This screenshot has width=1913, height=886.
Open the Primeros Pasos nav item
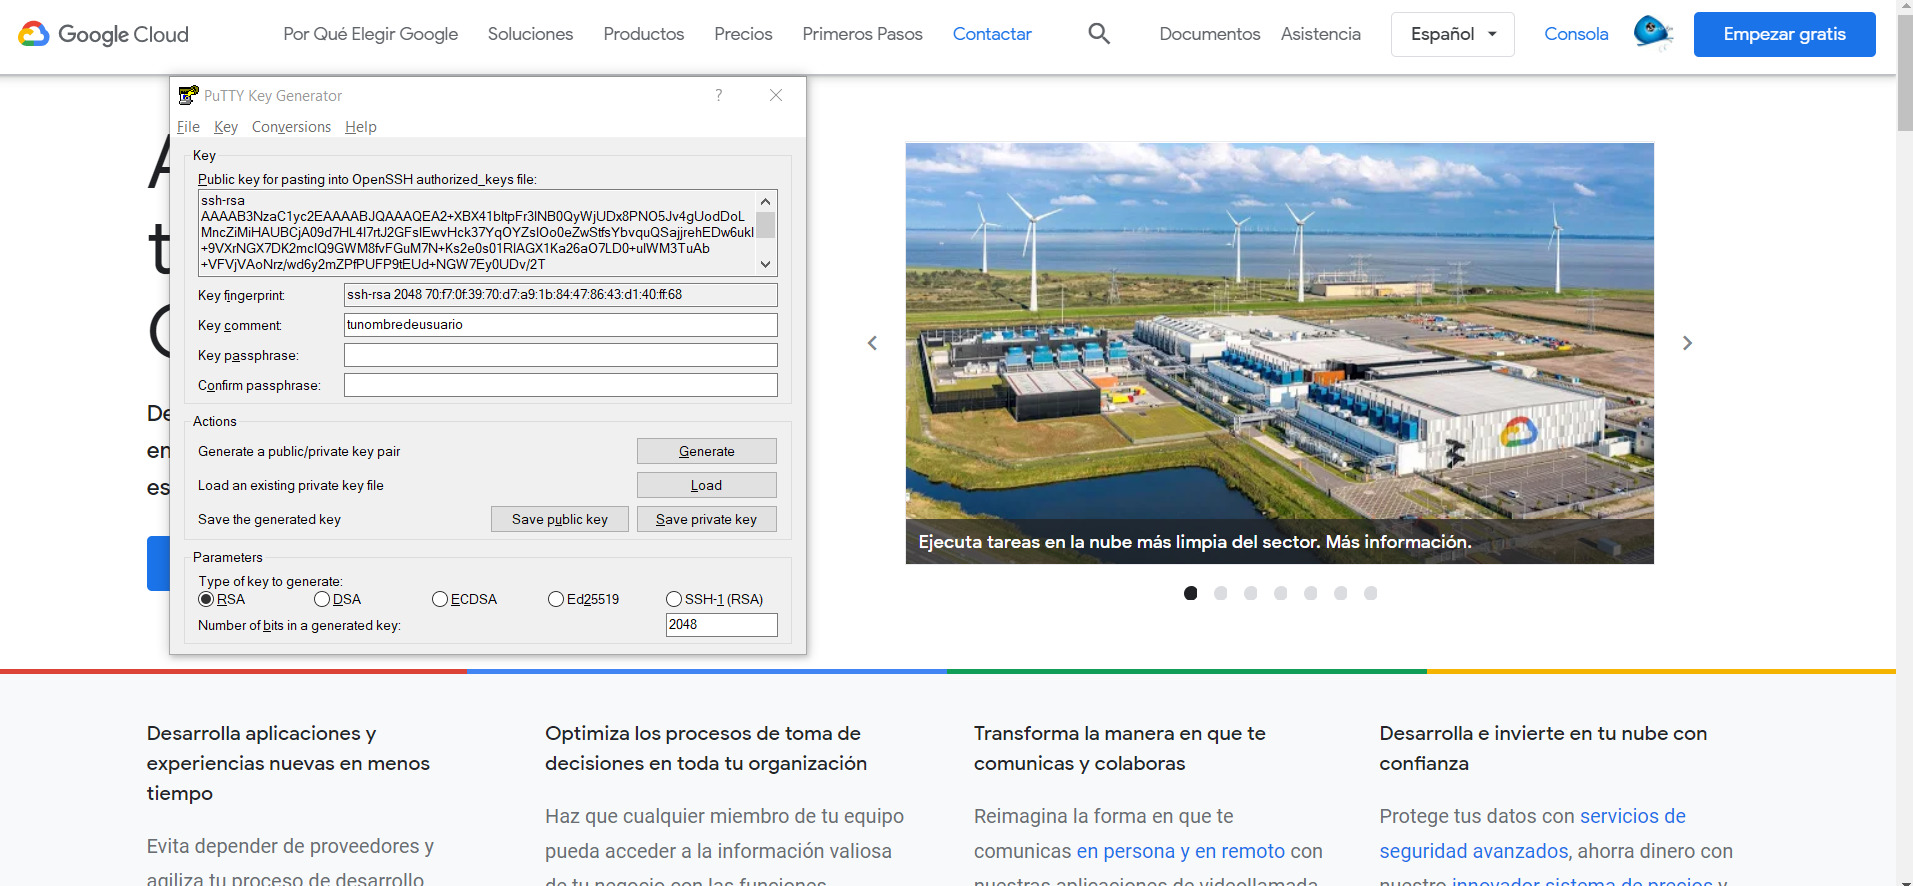click(863, 34)
